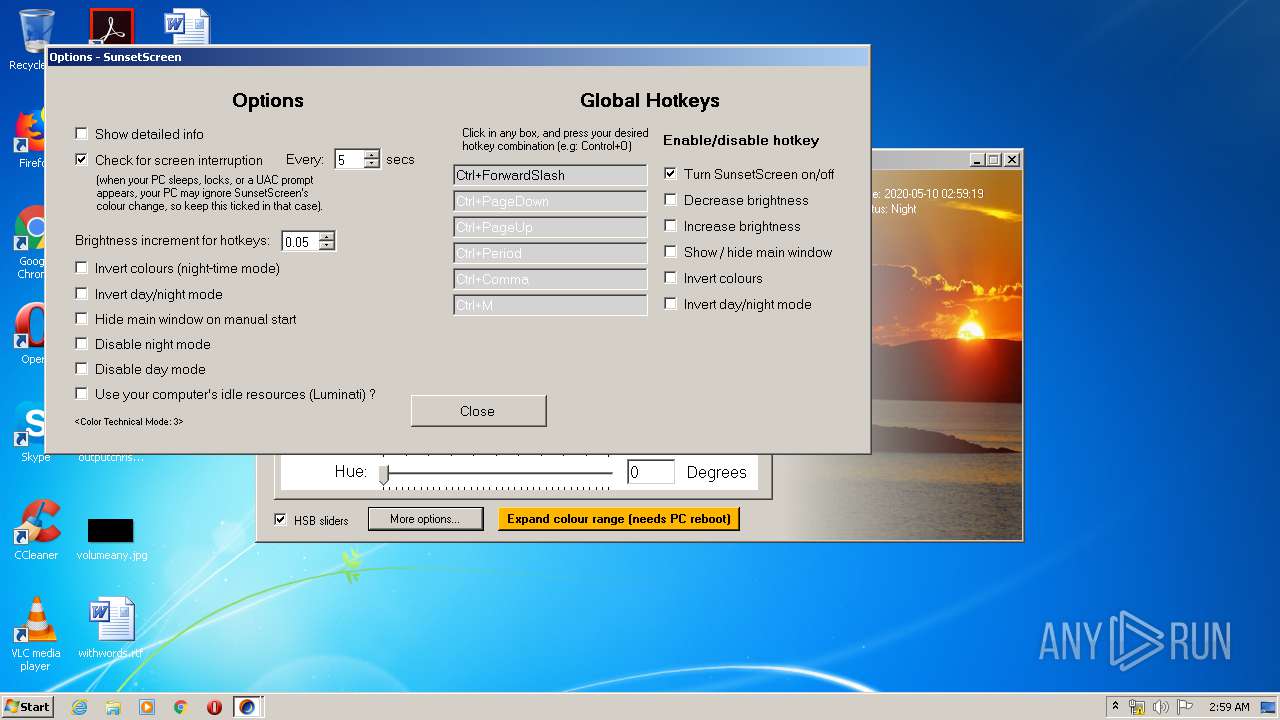
Task: Minimize the SunsetScreen main window
Action: (977, 160)
